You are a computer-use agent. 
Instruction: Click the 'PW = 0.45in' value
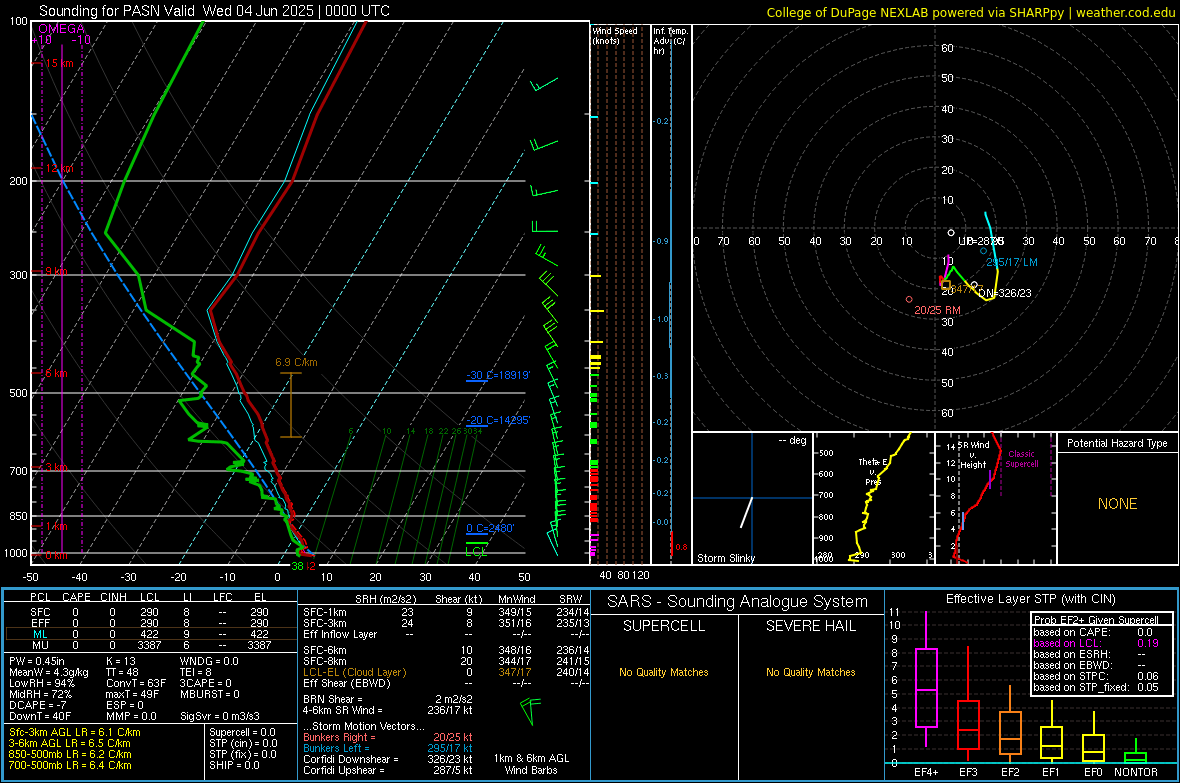click(36, 661)
